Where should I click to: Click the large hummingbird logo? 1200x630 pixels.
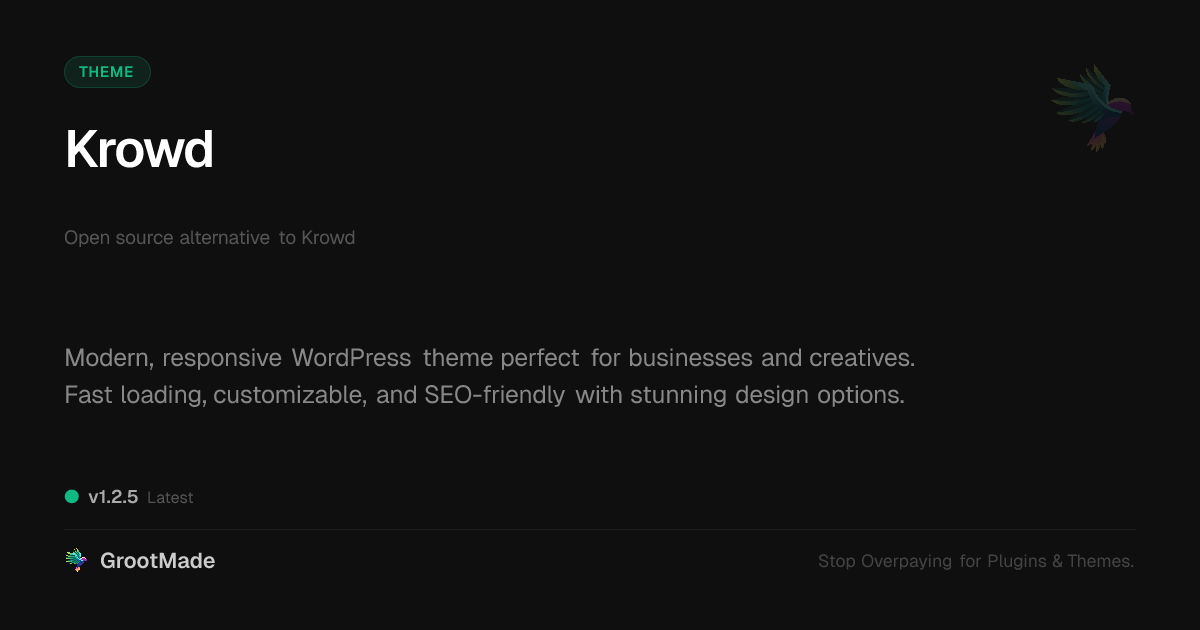coord(1091,107)
